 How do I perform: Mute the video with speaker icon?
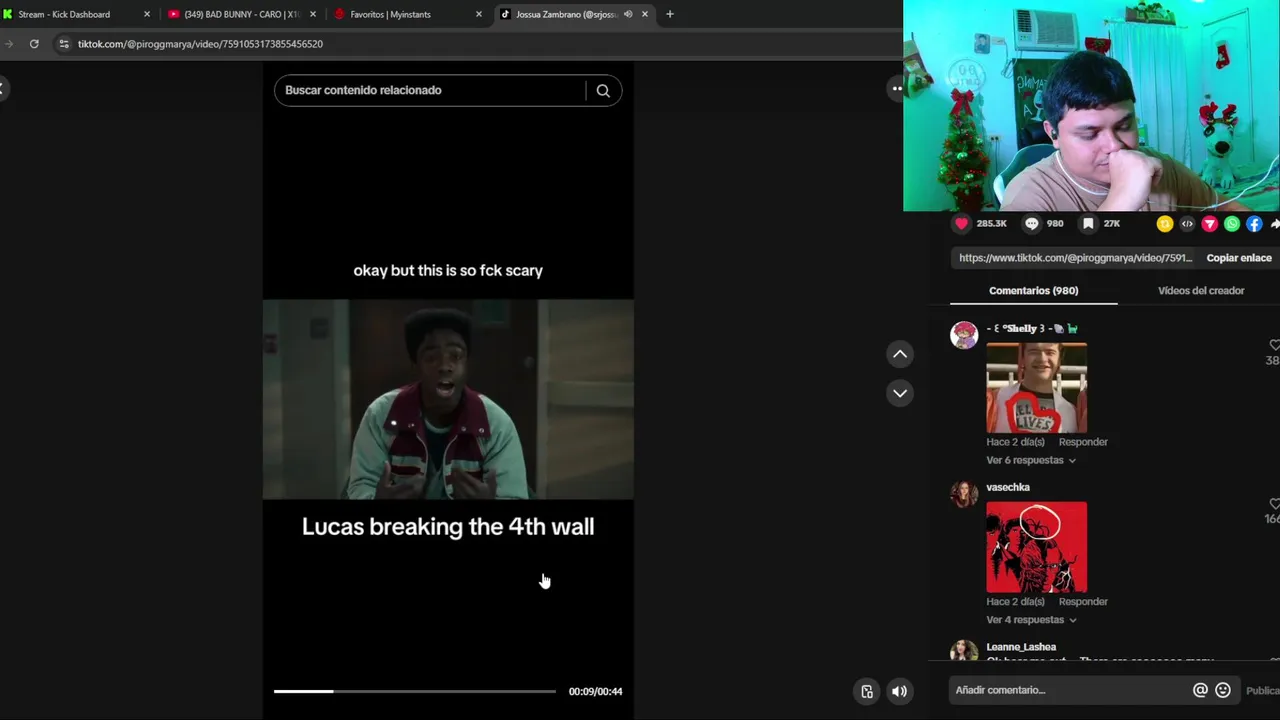pos(900,691)
